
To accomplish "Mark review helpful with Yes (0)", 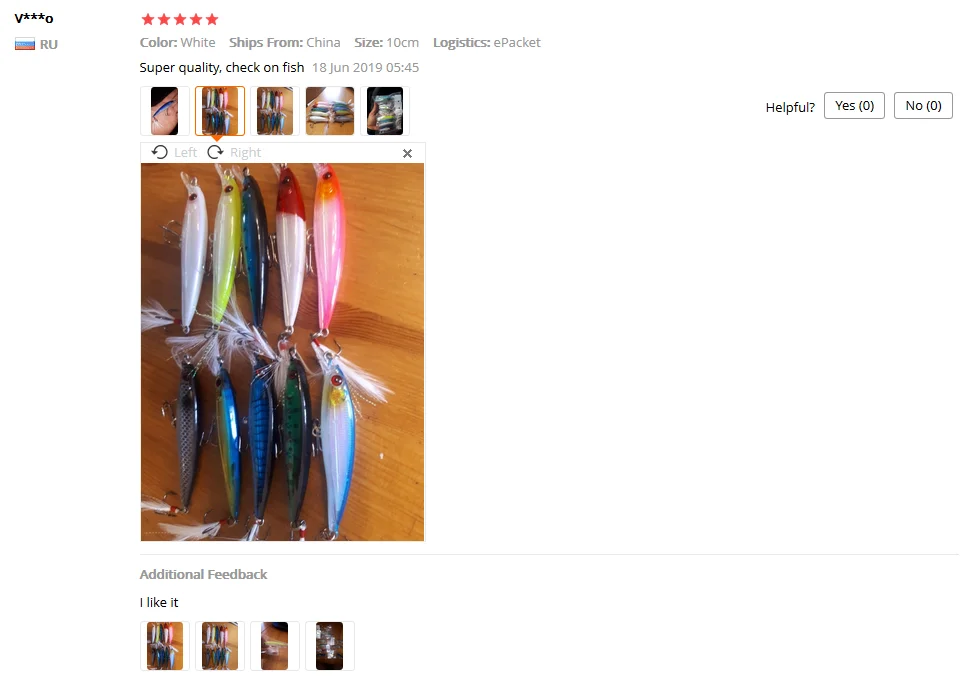I will pos(854,106).
